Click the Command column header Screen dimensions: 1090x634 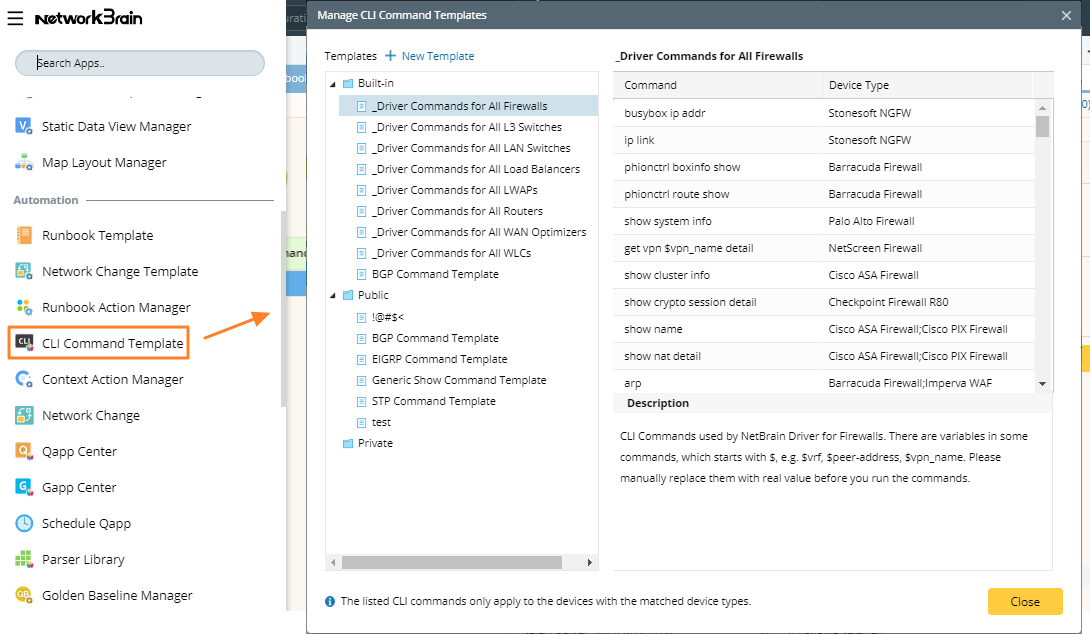point(717,85)
